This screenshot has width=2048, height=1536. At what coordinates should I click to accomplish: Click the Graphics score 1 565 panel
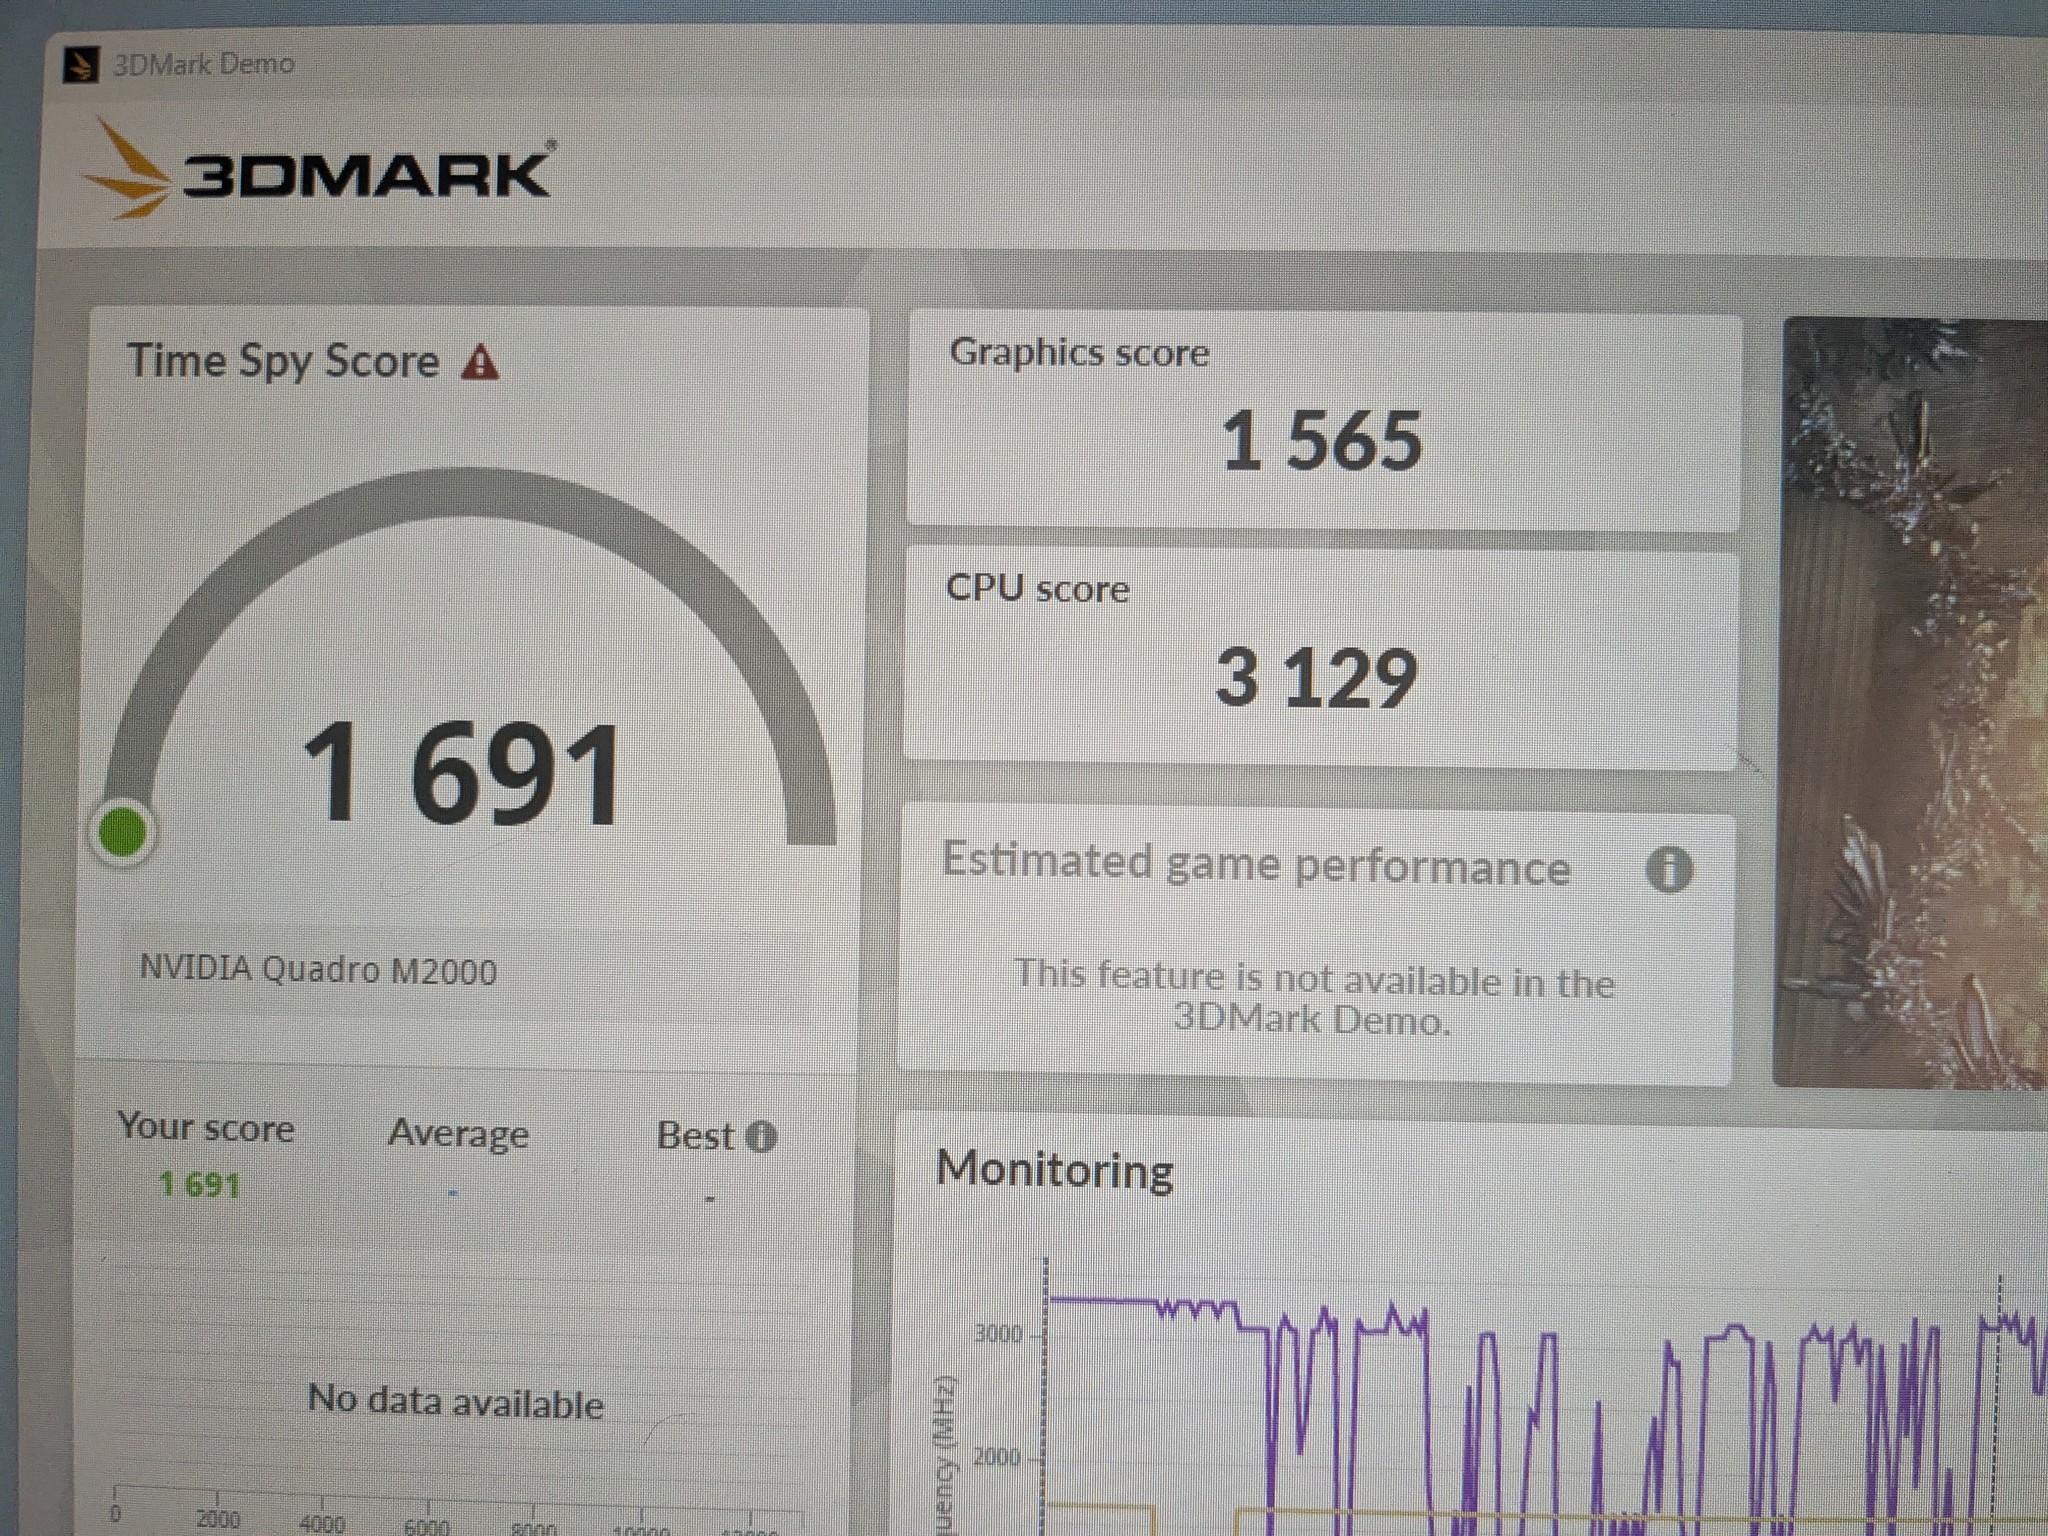point(1323,420)
